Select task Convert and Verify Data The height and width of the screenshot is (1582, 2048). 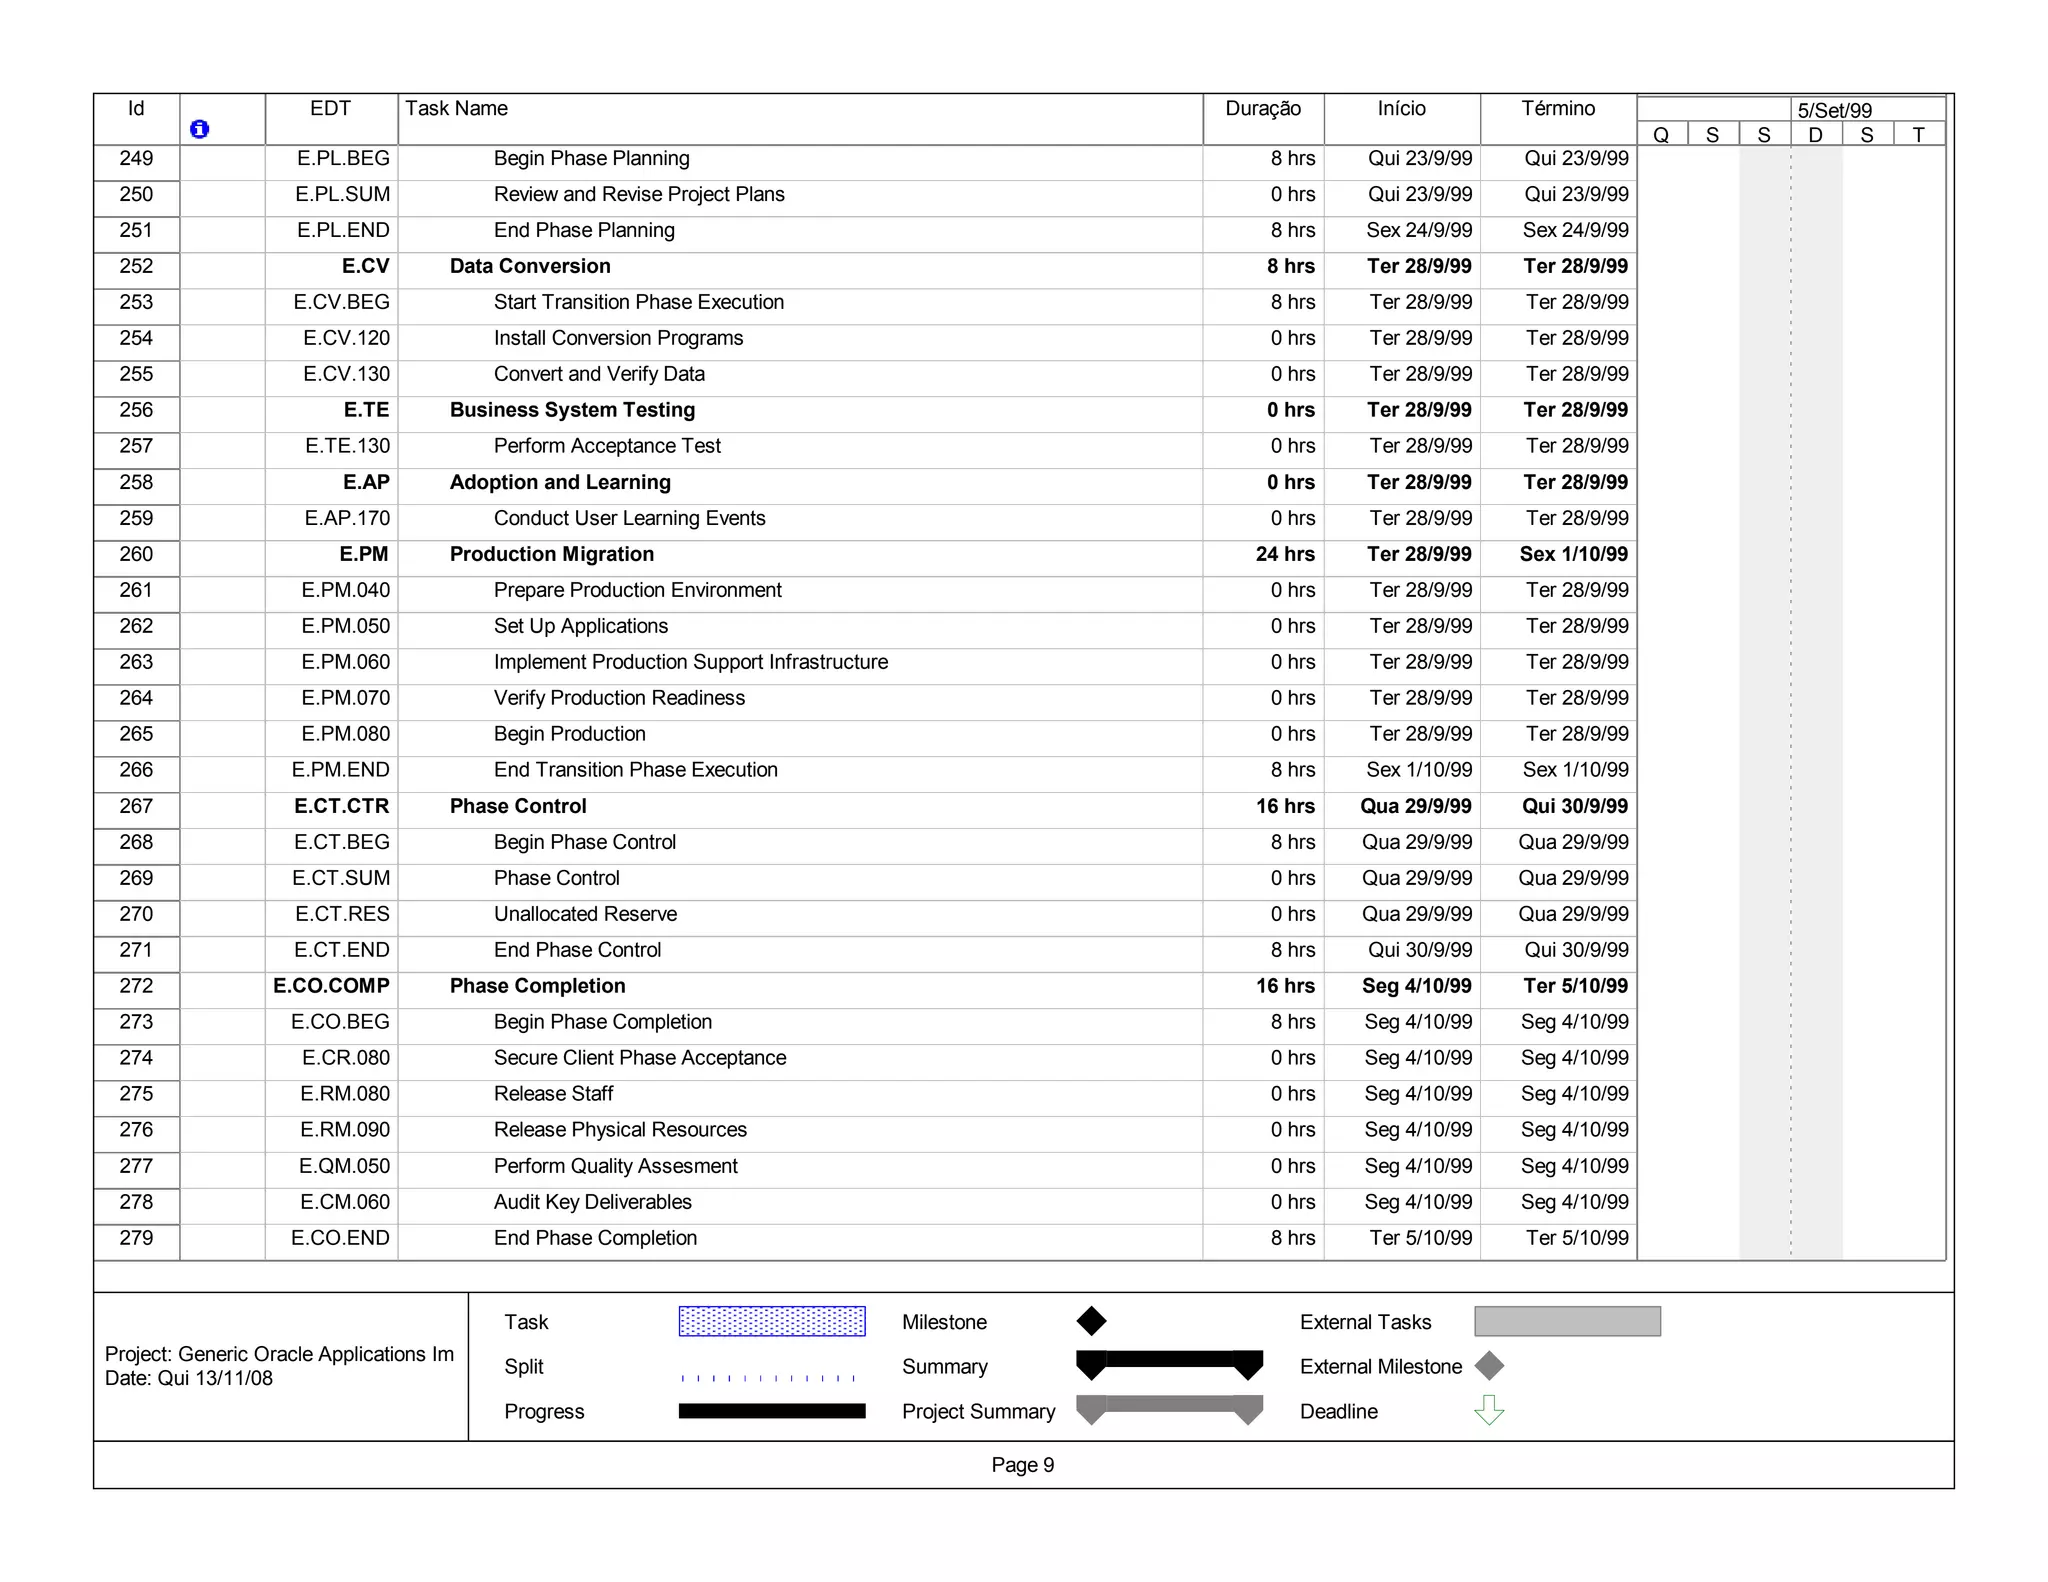(599, 375)
